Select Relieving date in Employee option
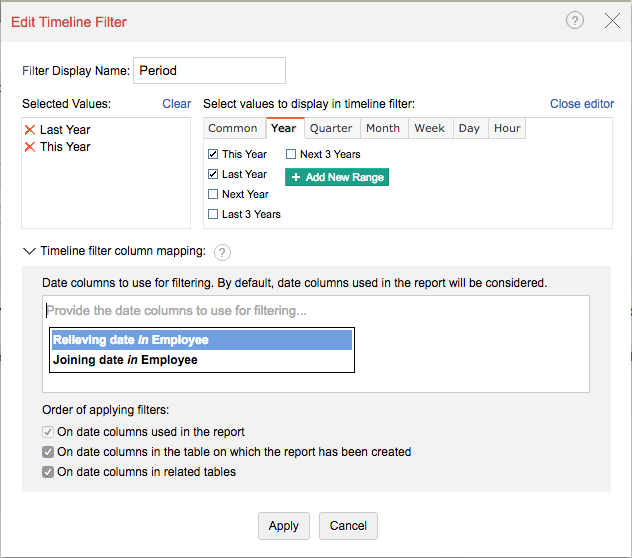The height and width of the screenshot is (558, 632). pyautogui.click(x=202, y=340)
